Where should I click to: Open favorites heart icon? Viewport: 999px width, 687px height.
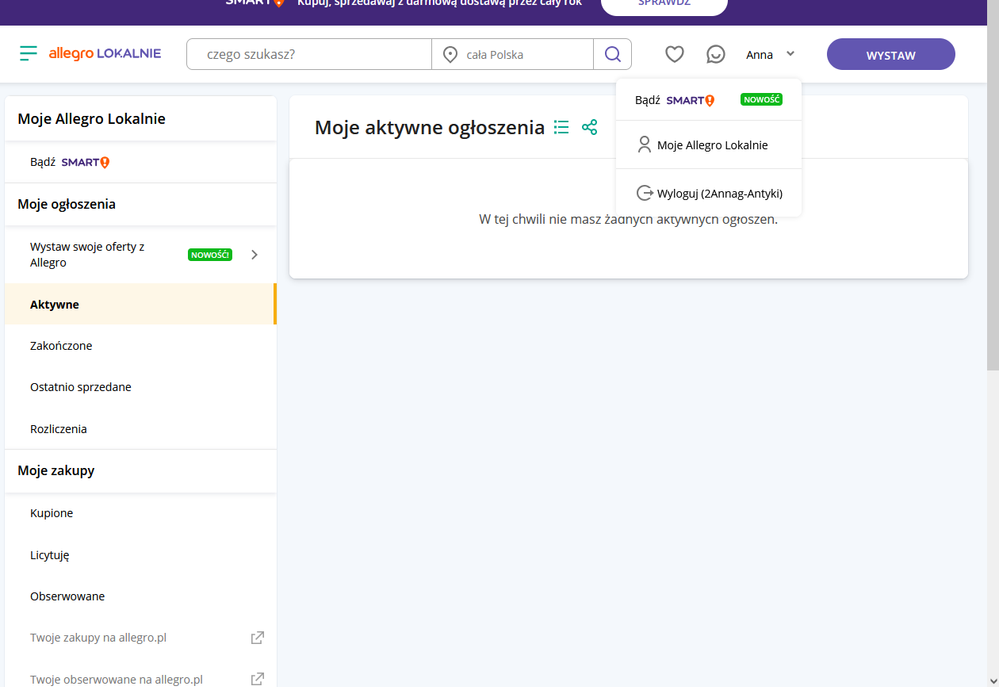coord(675,54)
